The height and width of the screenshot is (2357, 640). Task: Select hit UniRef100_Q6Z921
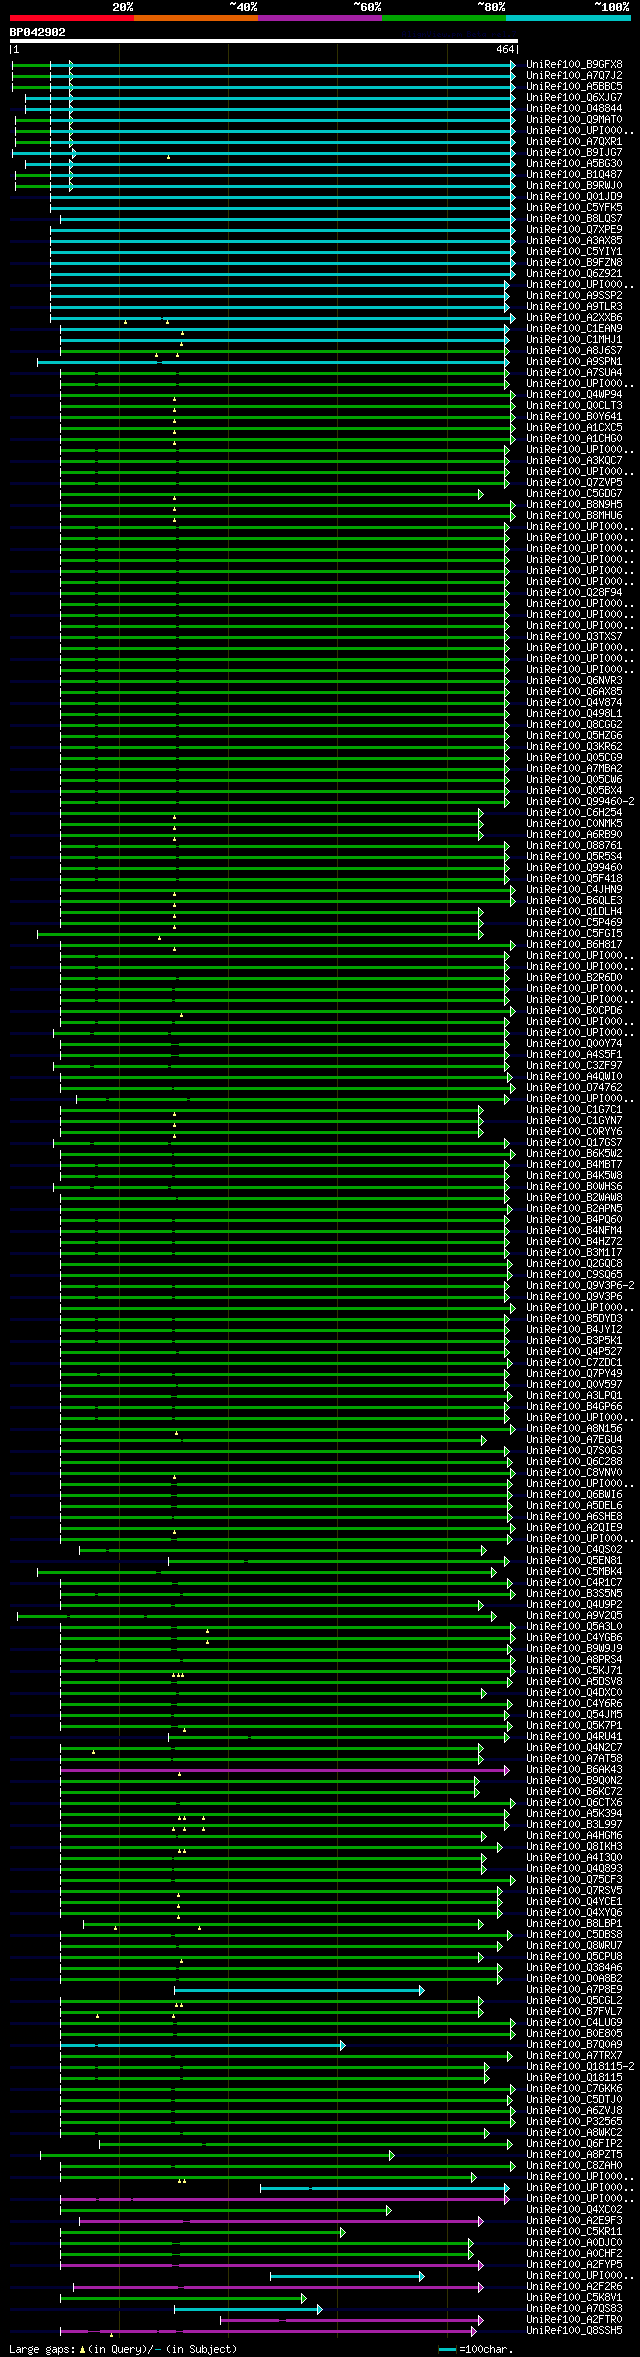(x=574, y=273)
